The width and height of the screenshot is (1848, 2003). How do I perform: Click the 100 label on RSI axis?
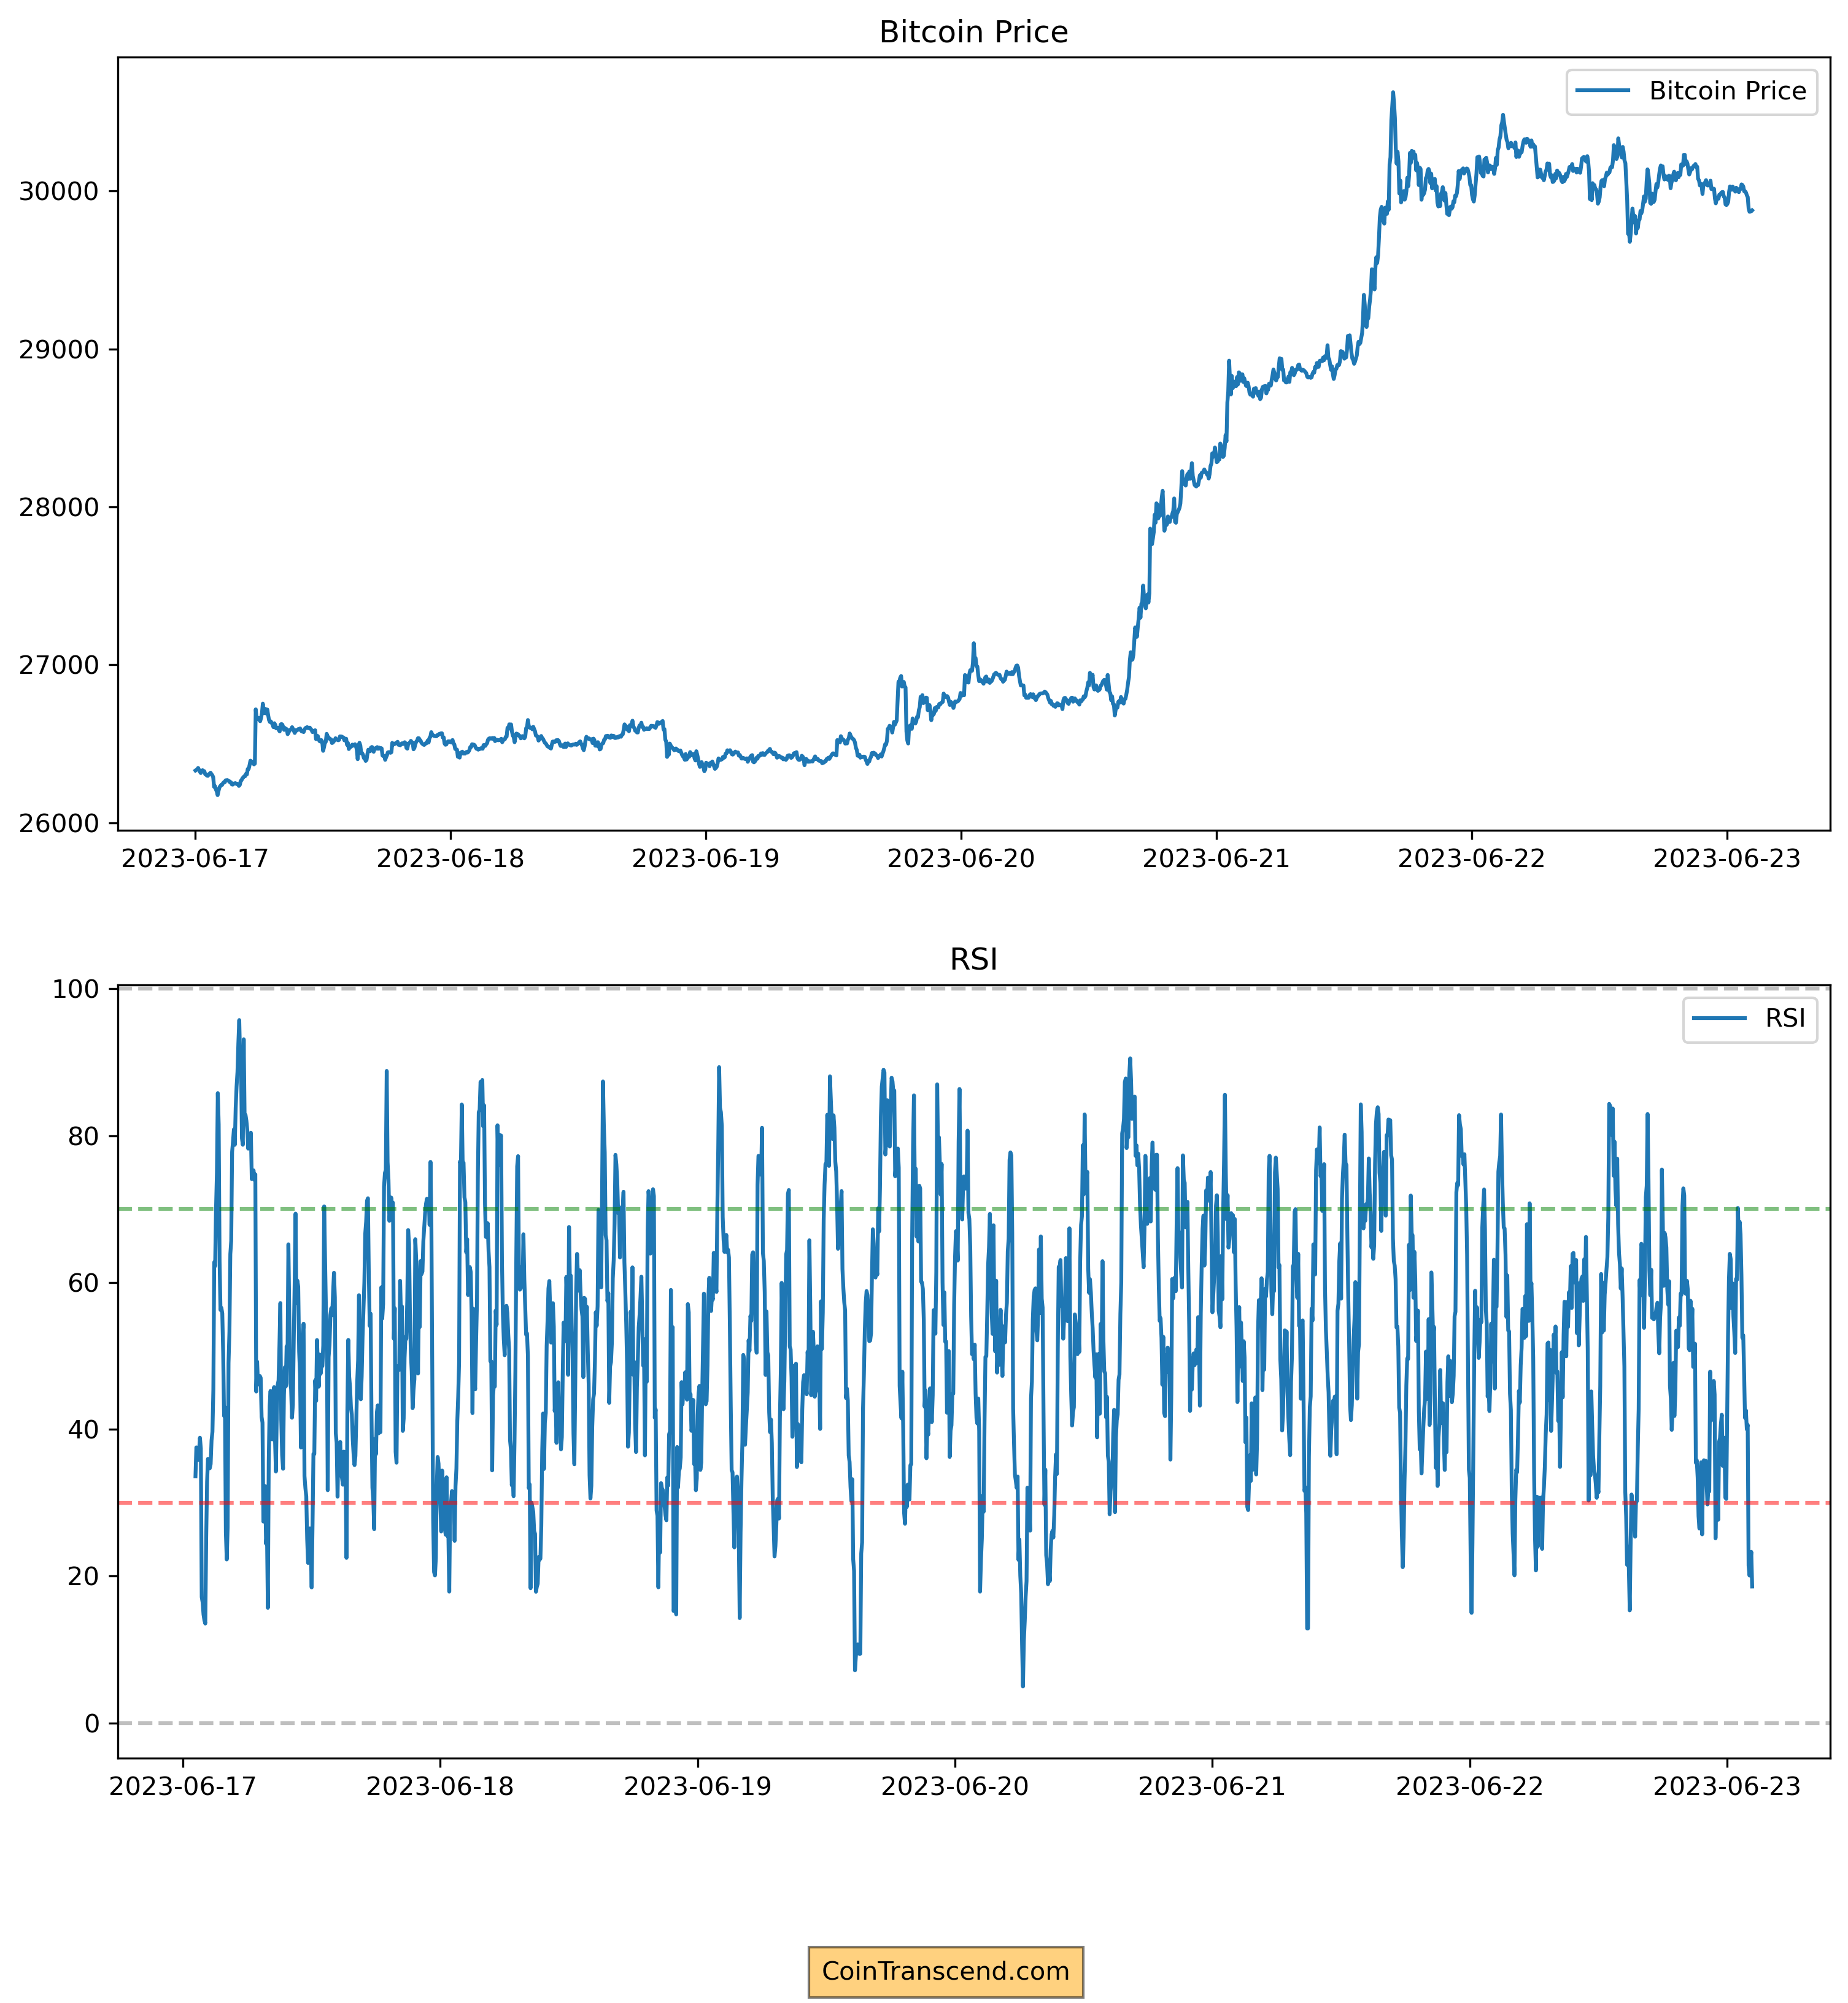click(77, 990)
